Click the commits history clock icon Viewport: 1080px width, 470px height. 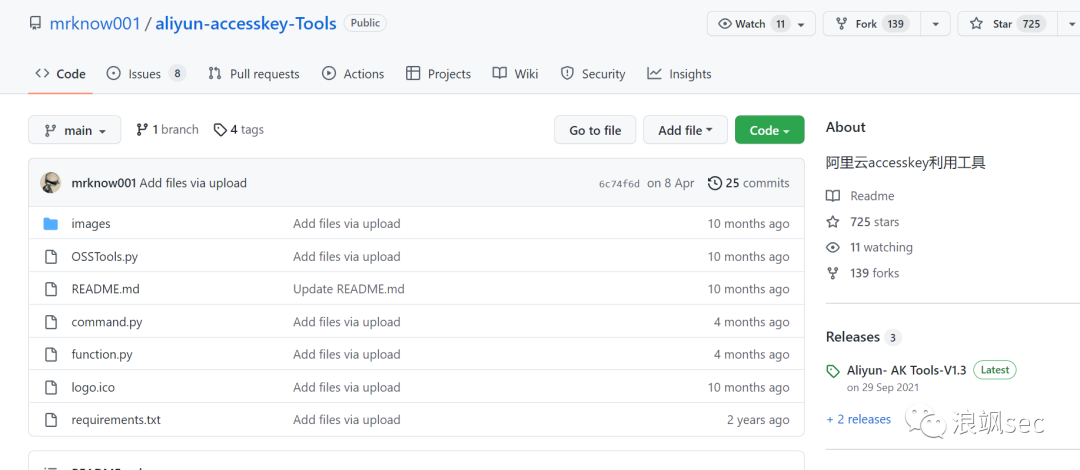pyautogui.click(x=715, y=183)
